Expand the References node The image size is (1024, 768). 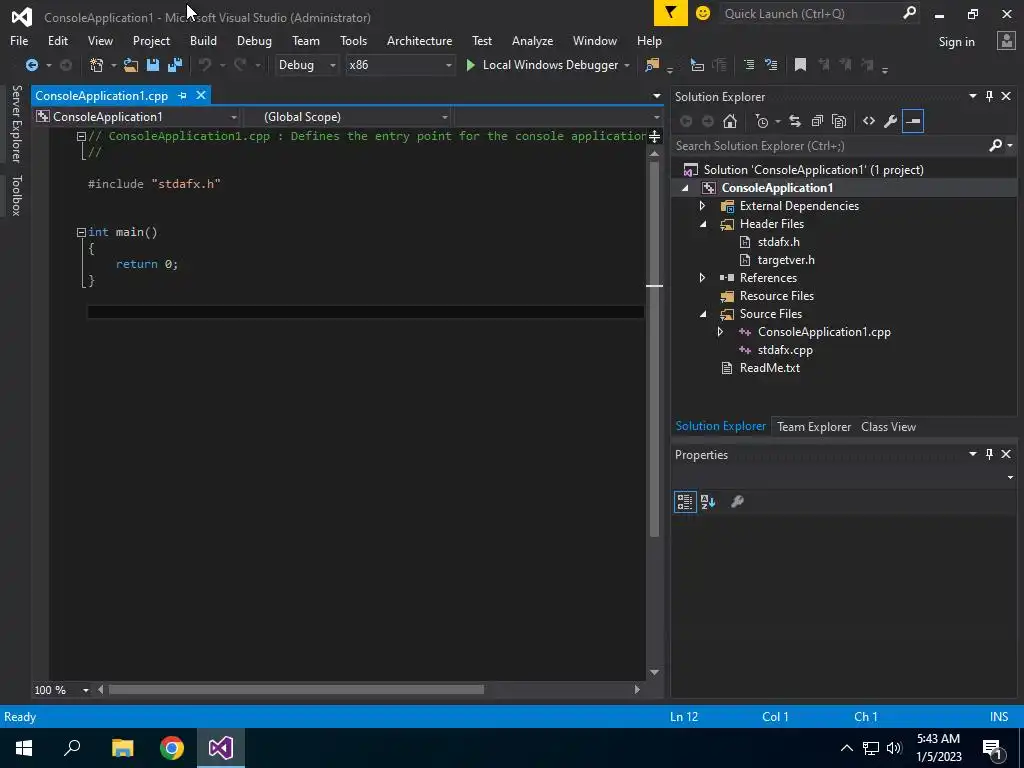click(703, 278)
